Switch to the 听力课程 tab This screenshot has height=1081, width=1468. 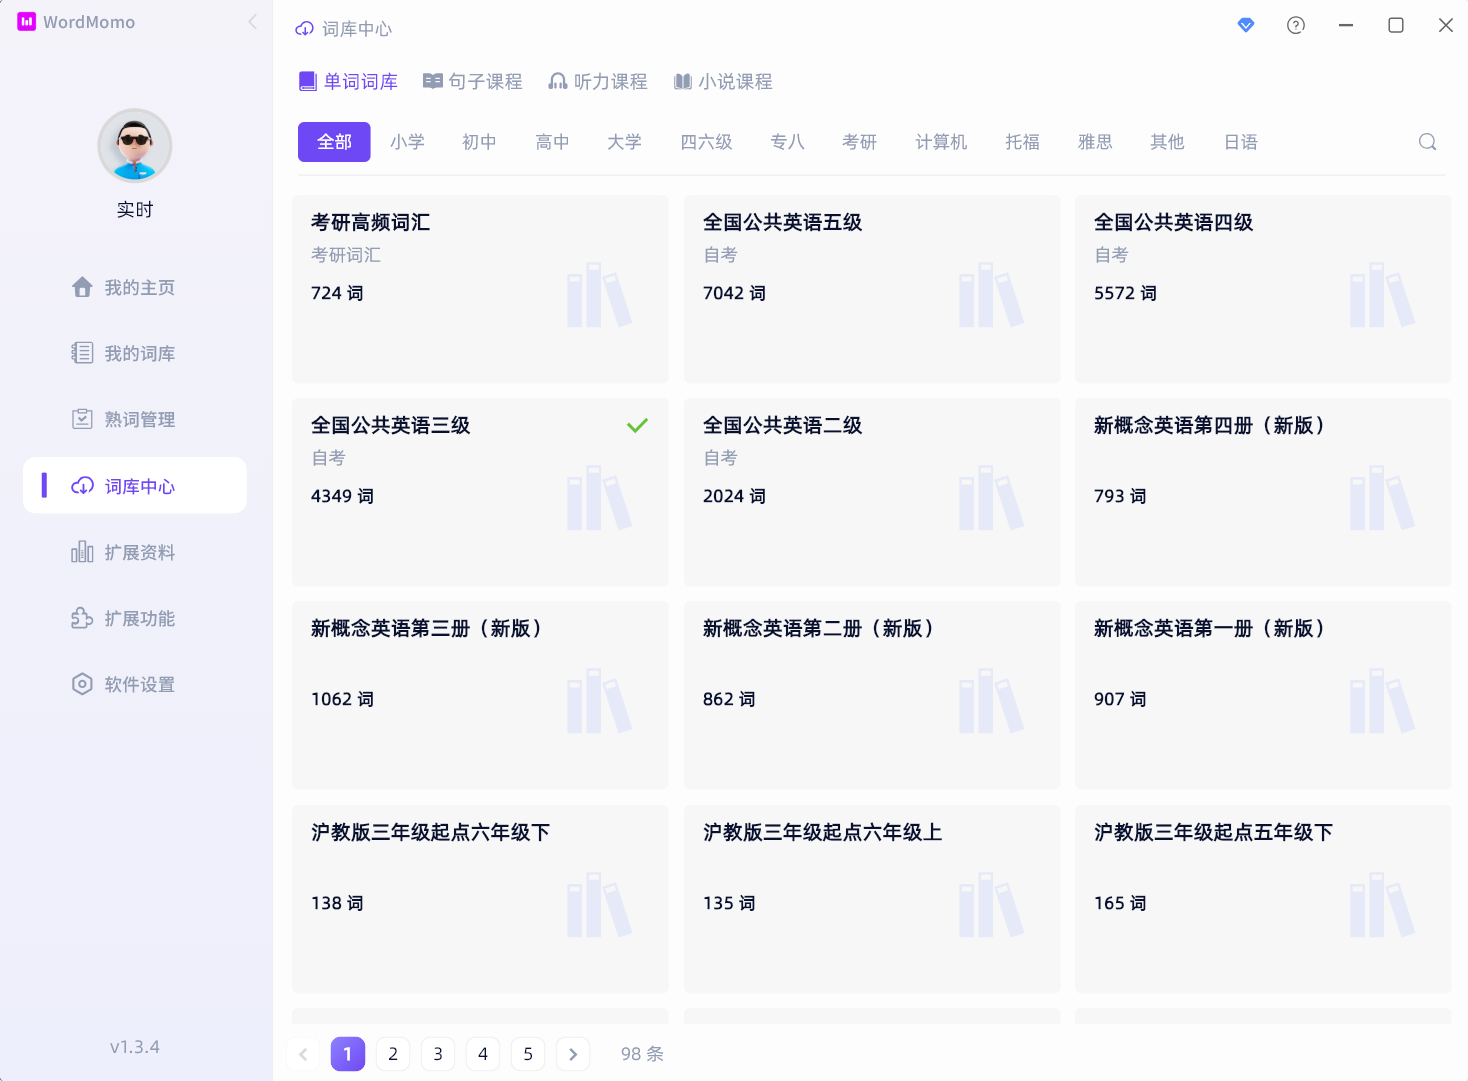[598, 82]
